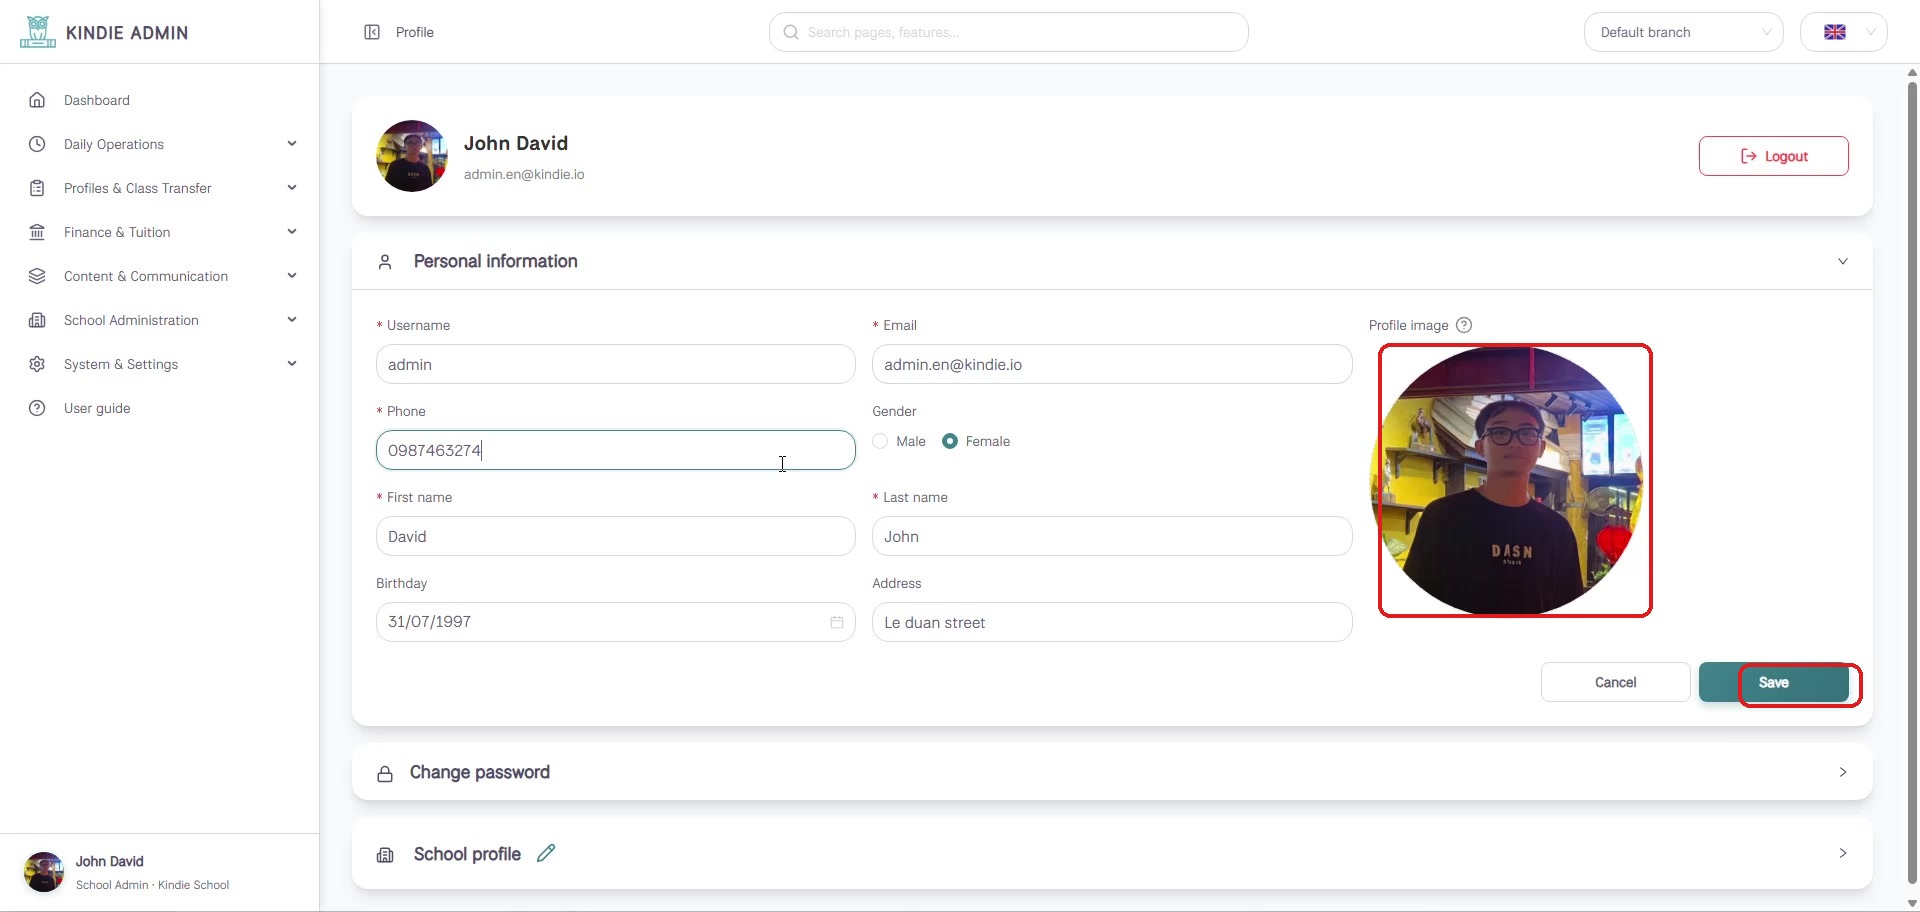Viewport: 1920px width, 912px height.
Task: Open the Default branch dropdown
Action: tap(1684, 32)
